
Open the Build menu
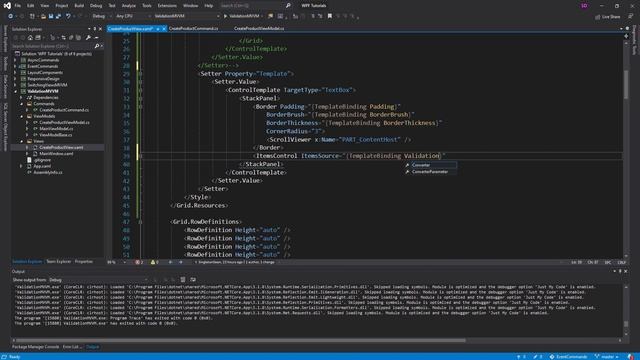[79, 6]
